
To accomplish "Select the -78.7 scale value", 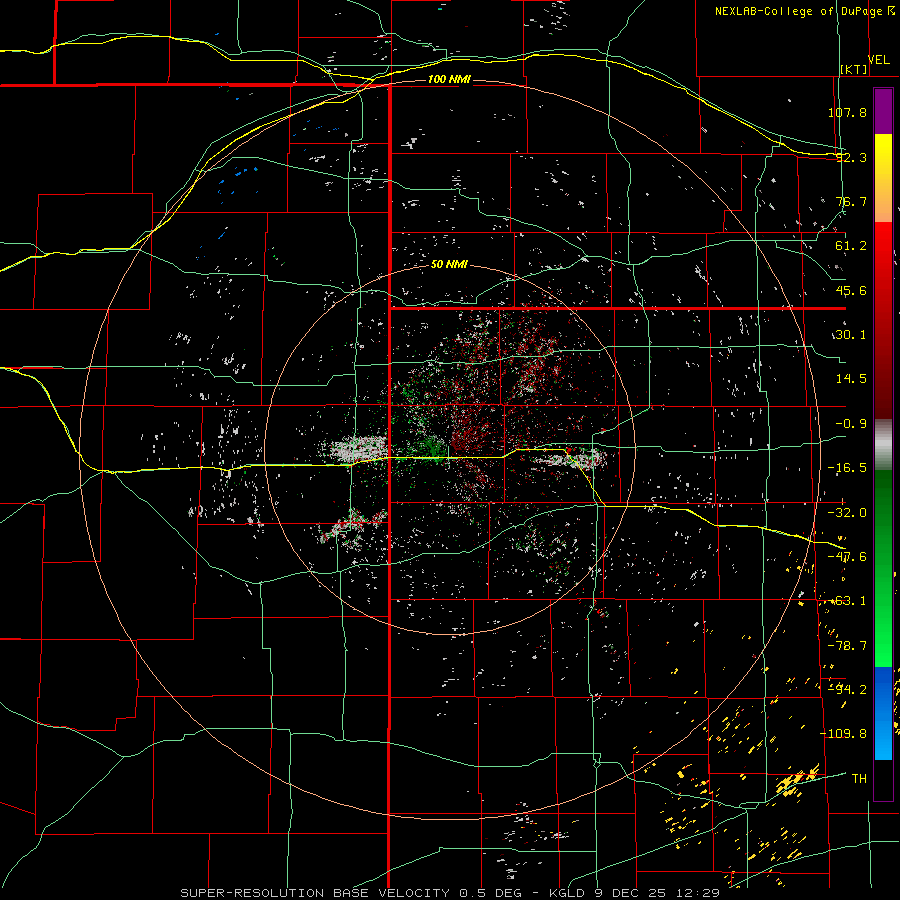I will pyautogui.click(x=847, y=646).
